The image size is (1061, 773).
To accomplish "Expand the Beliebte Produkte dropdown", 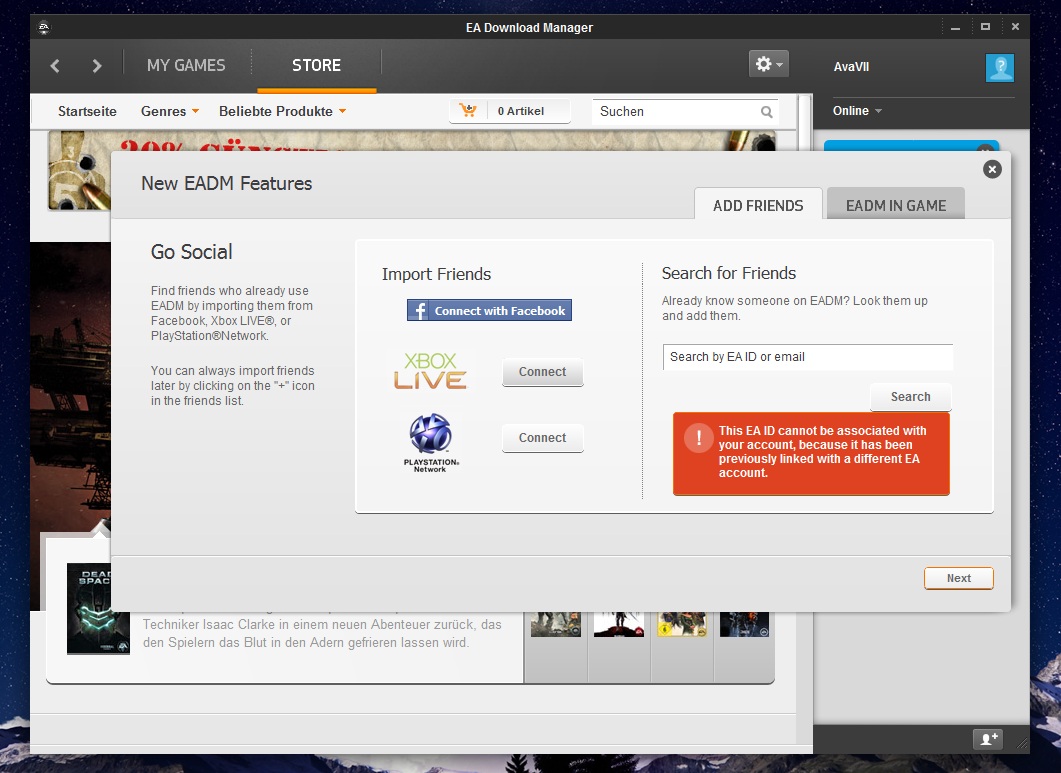I will tap(283, 111).
